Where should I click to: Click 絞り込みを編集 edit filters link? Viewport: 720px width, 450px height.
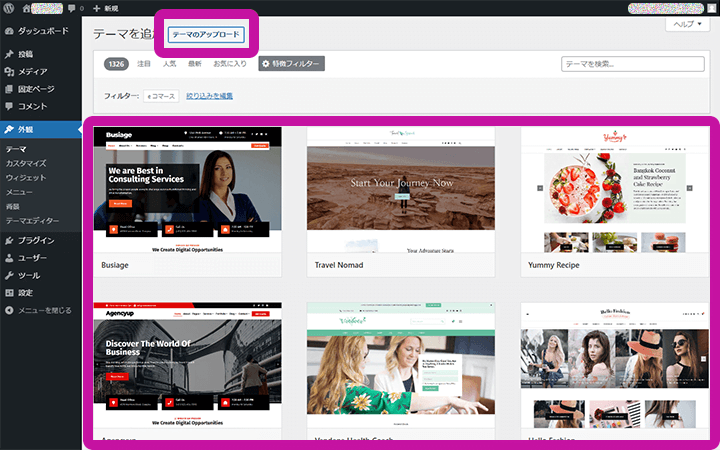pos(209,96)
